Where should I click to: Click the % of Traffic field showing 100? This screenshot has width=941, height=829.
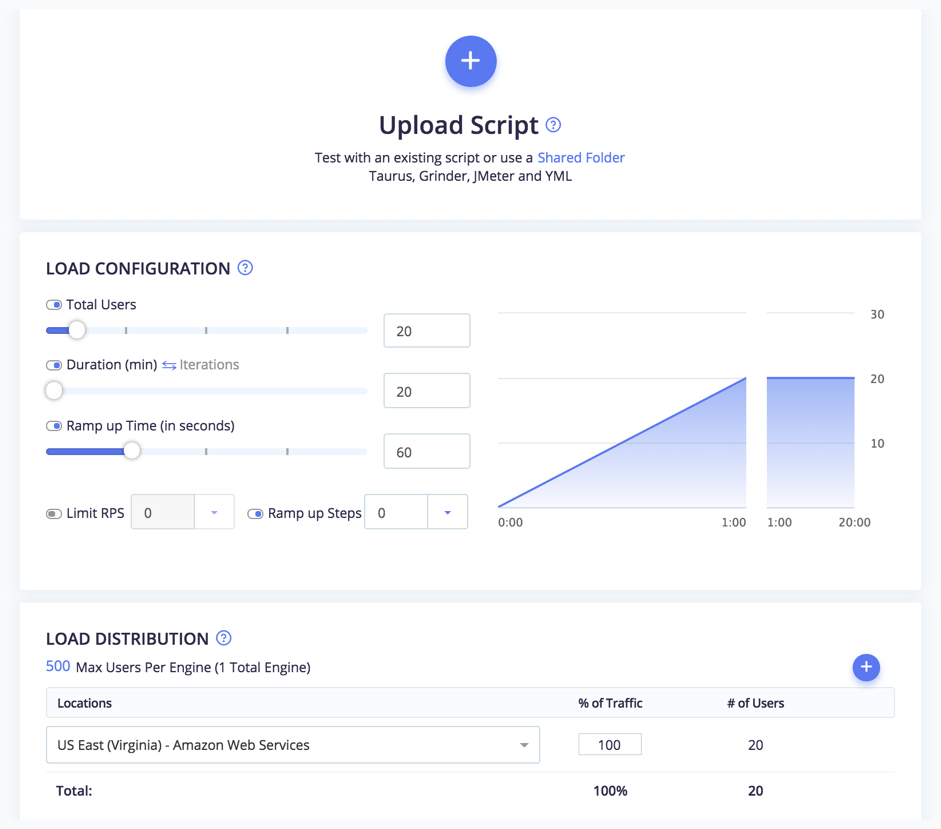pos(610,744)
